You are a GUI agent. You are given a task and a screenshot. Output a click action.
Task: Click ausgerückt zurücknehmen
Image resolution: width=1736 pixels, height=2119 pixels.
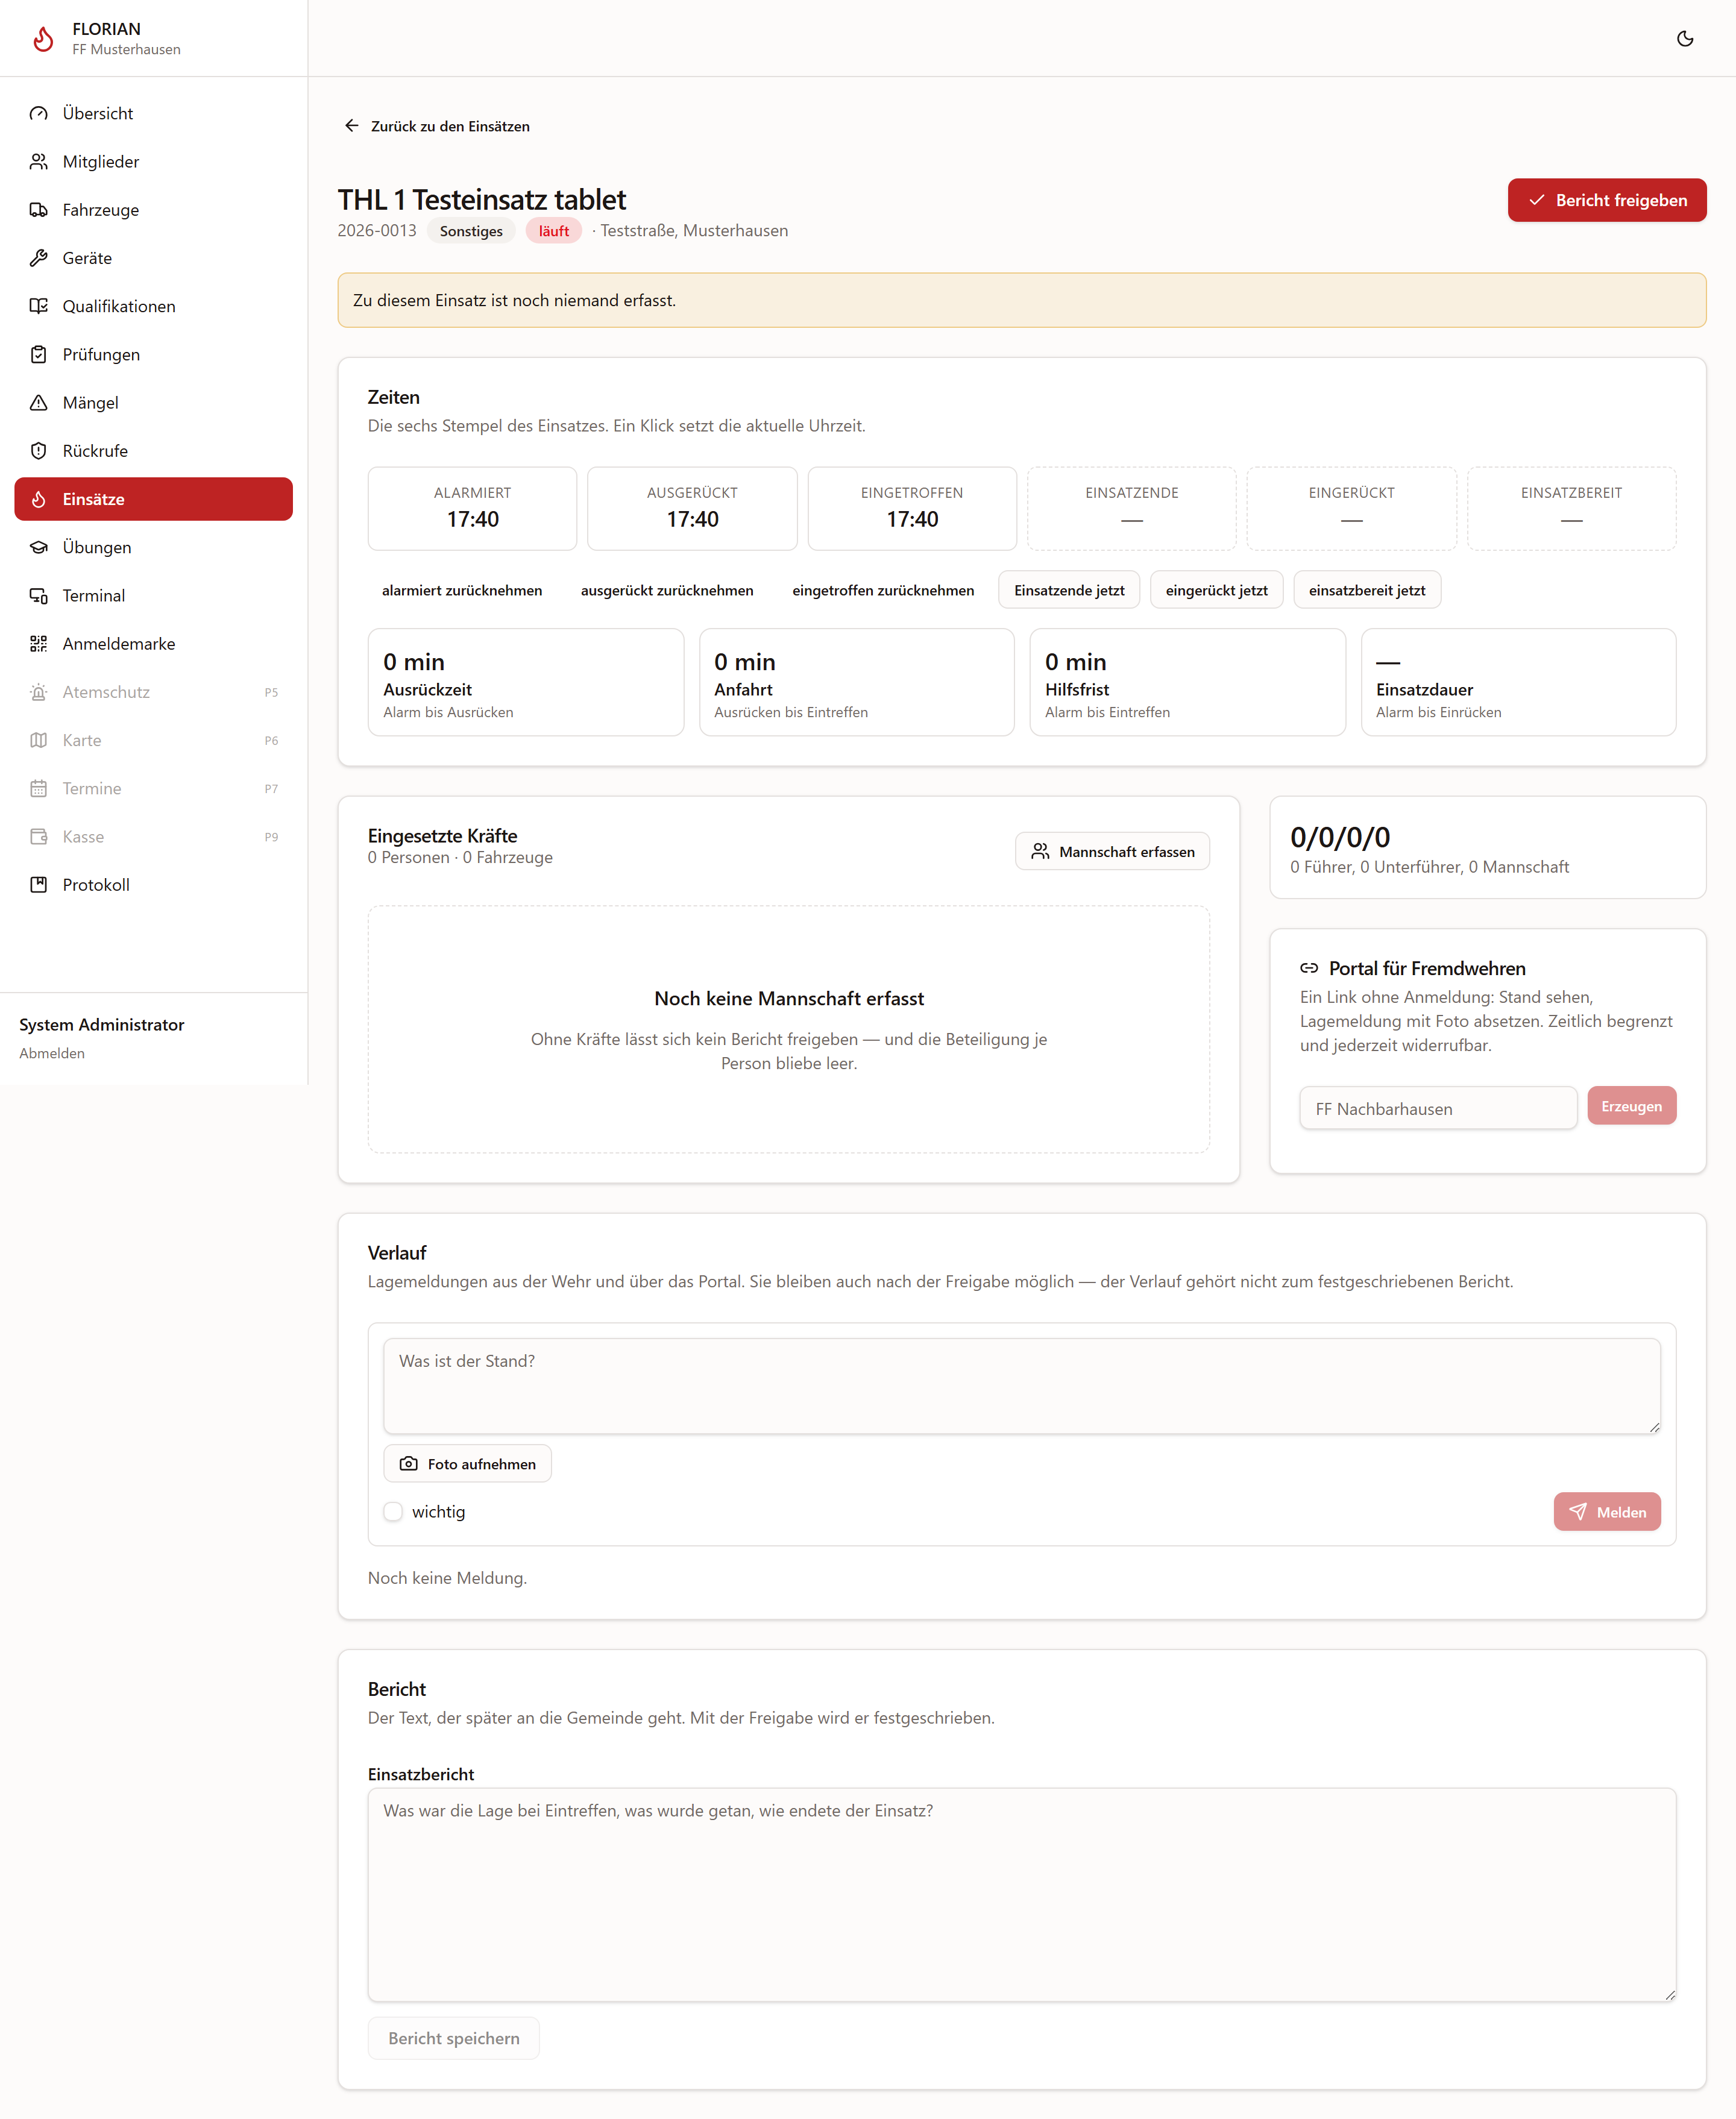coord(667,590)
